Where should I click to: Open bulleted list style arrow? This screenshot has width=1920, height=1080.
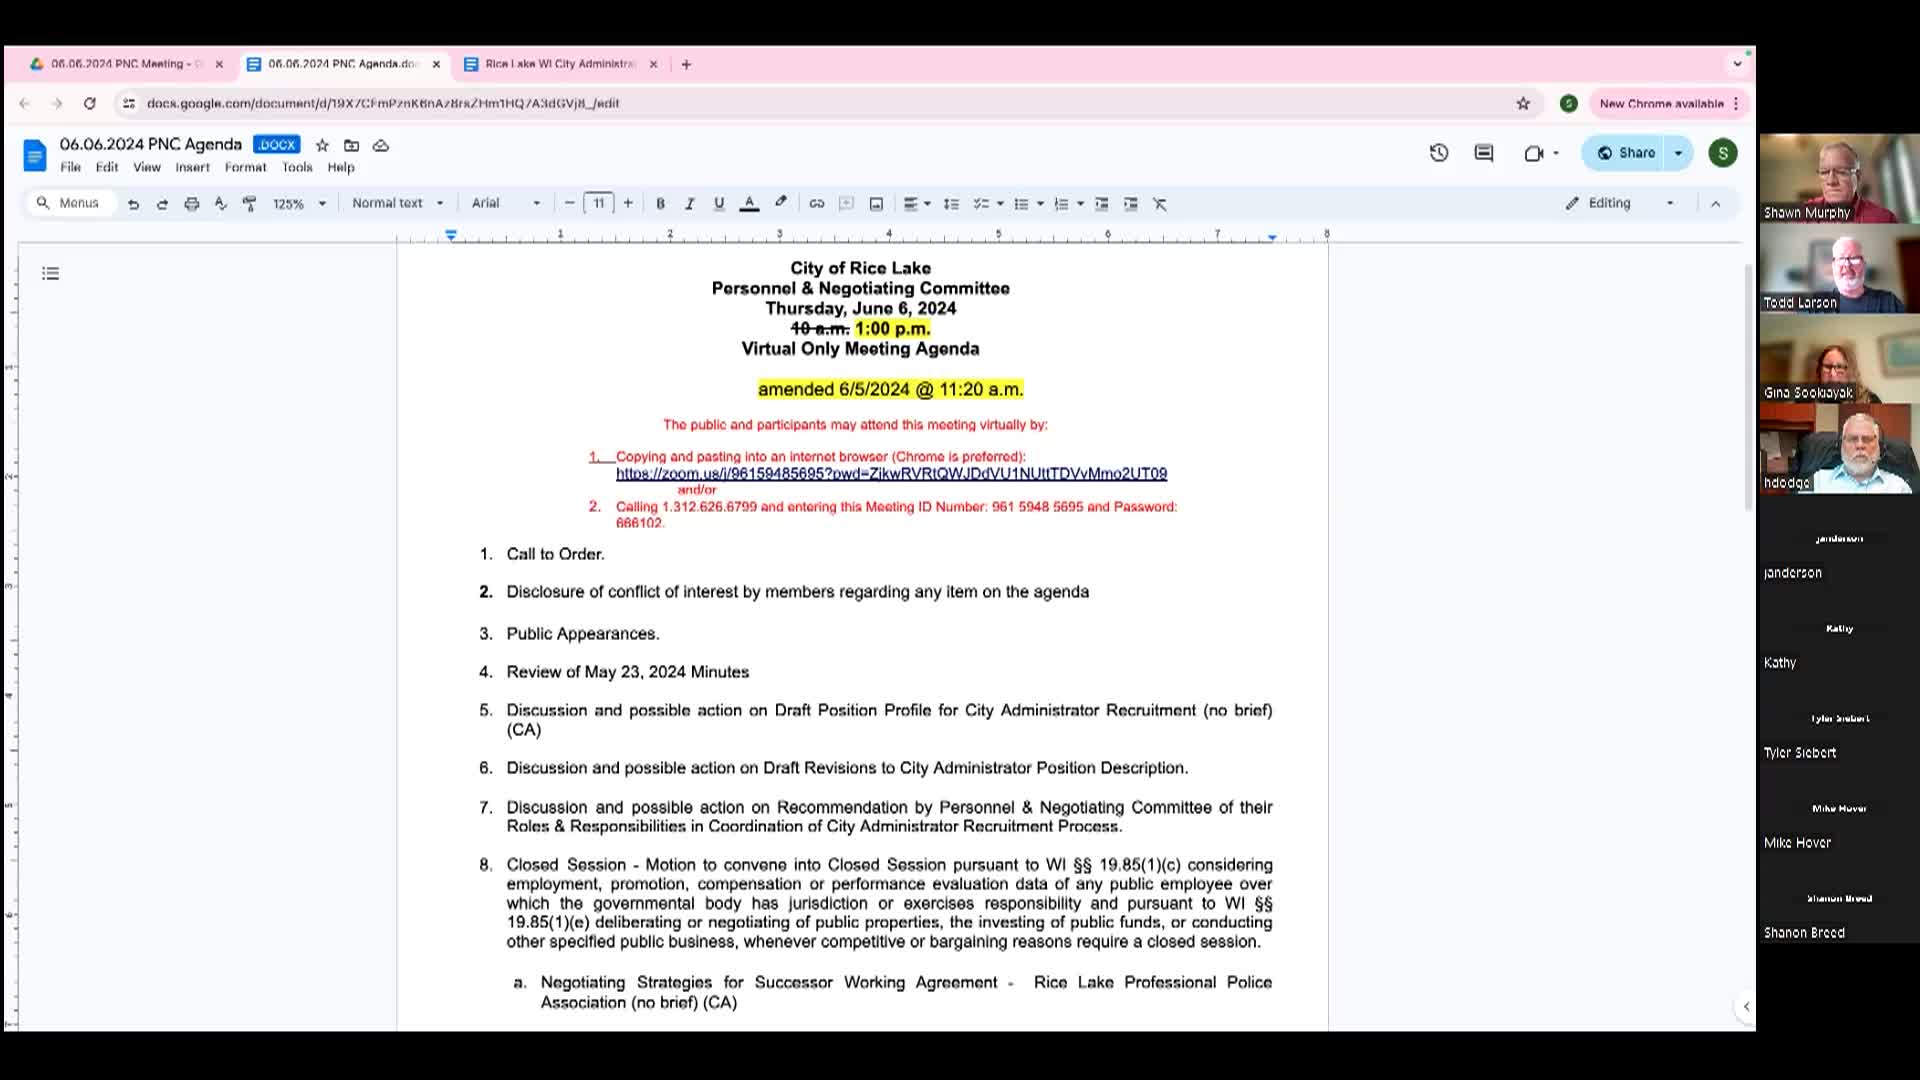[1041, 204]
